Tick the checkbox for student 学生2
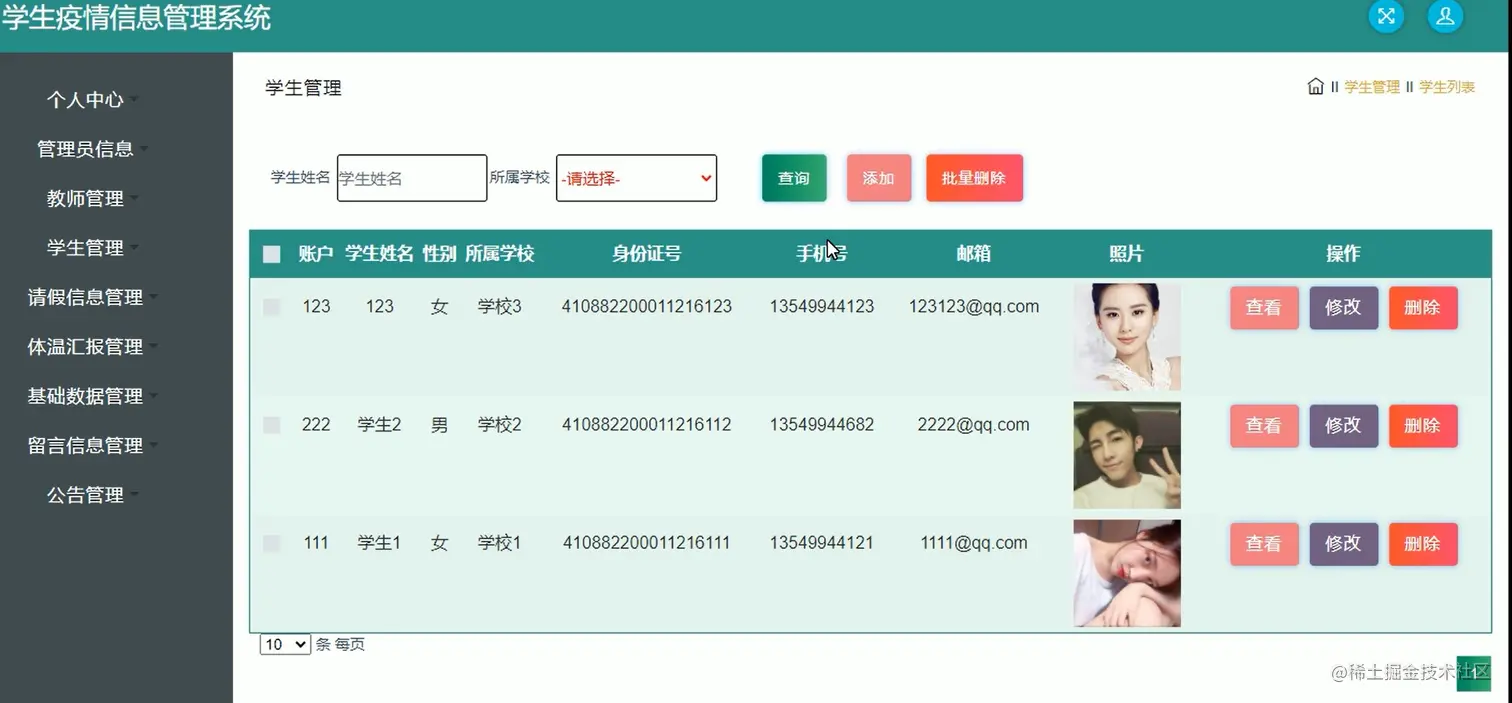Image resolution: width=1512 pixels, height=703 pixels. tap(271, 424)
